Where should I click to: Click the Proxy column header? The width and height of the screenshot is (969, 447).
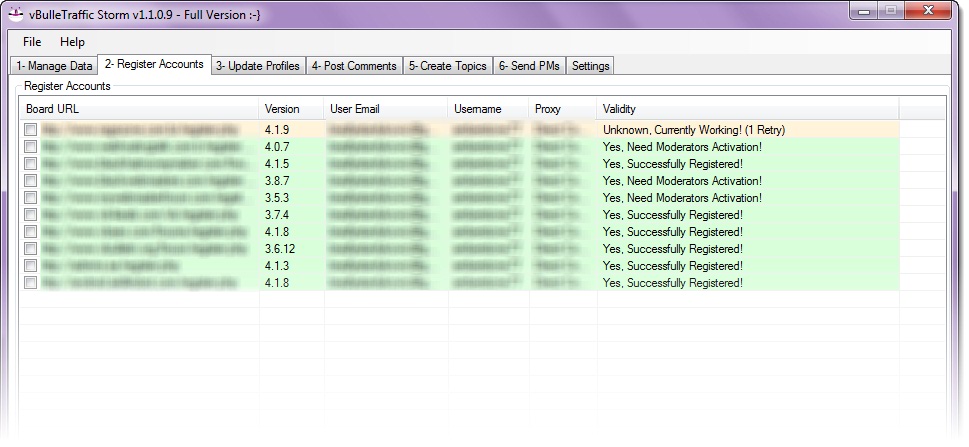tap(561, 109)
